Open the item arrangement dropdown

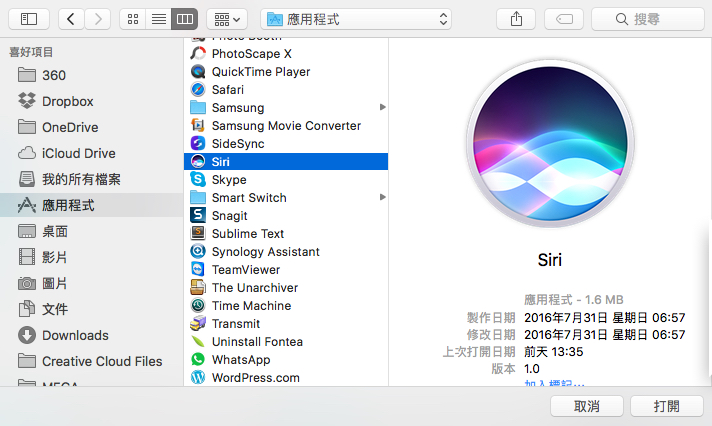coord(227,19)
